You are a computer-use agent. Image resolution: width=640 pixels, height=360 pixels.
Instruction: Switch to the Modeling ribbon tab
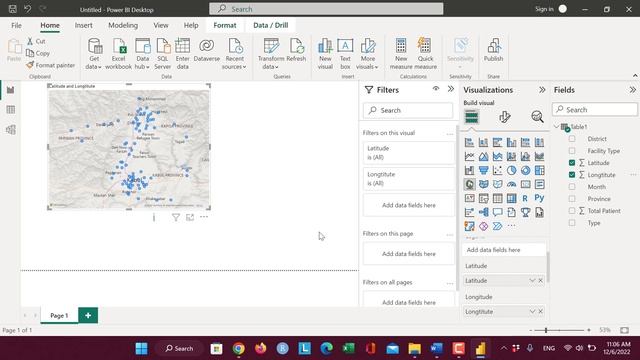coord(123,25)
